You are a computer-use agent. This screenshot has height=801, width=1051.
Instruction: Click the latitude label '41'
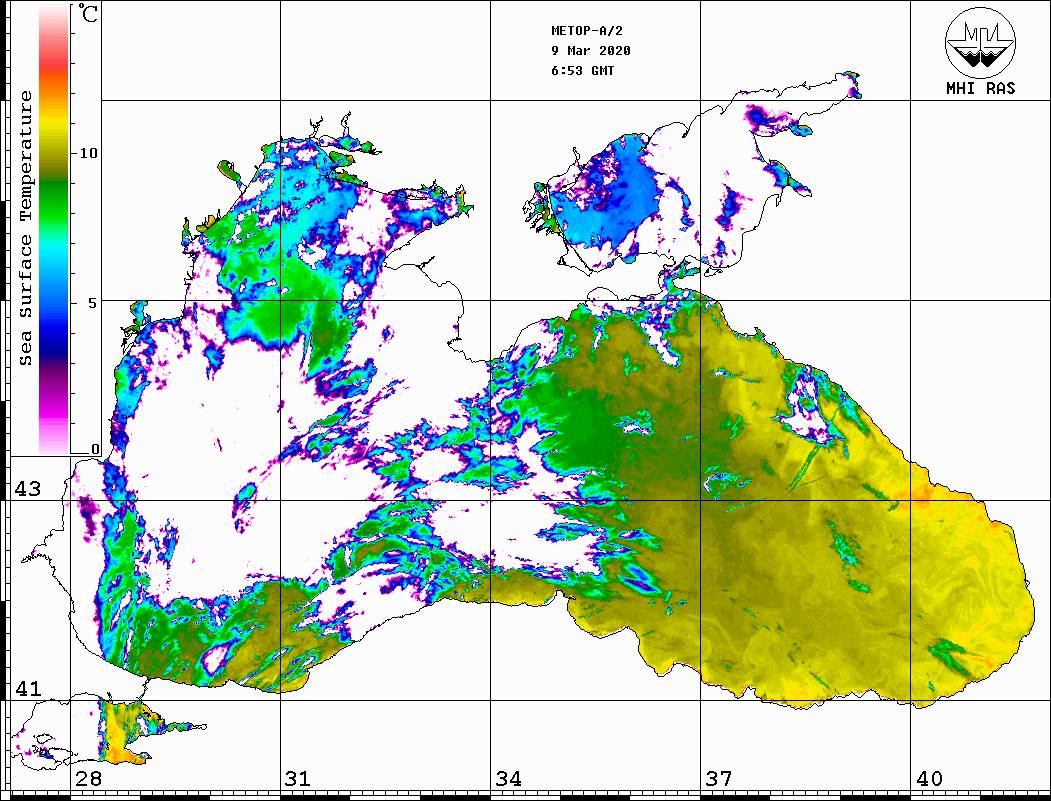click(x=27, y=688)
